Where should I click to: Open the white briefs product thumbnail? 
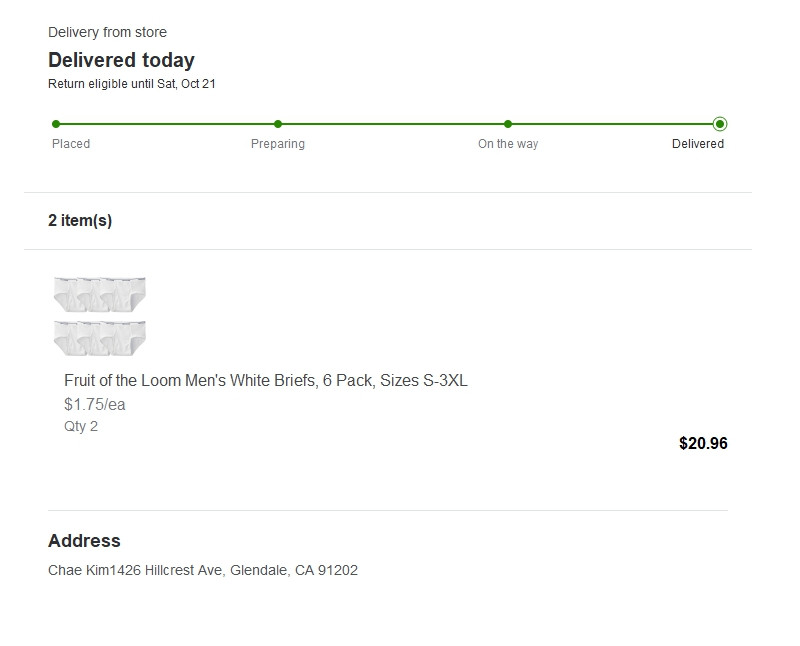(x=100, y=316)
